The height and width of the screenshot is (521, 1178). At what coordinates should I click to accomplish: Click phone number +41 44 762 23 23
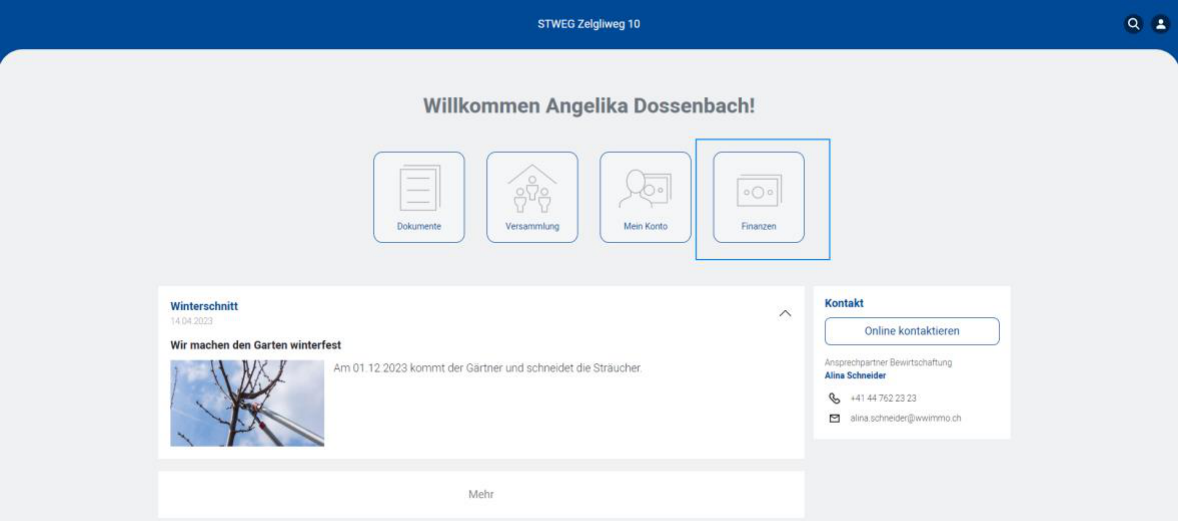click(x=883, y=398)
